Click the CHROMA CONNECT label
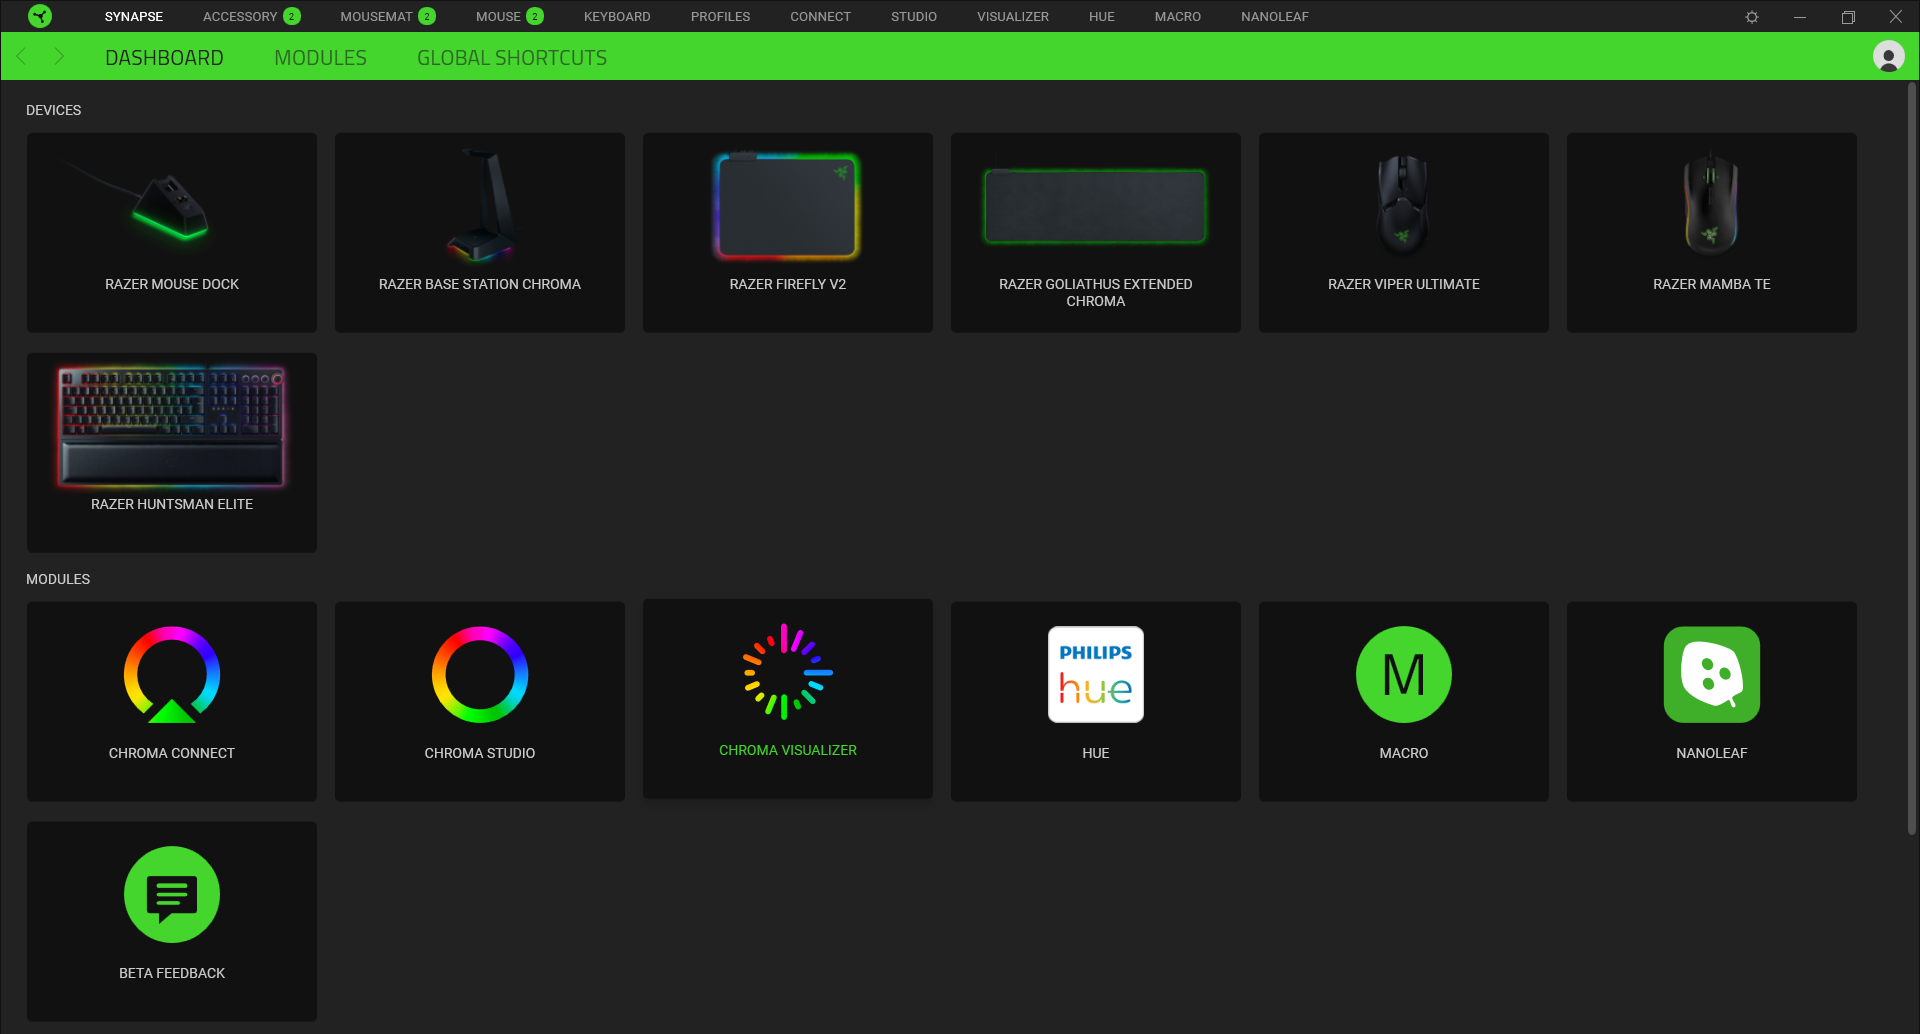This screenshot has width=1920, height=1034. point(172,753)
